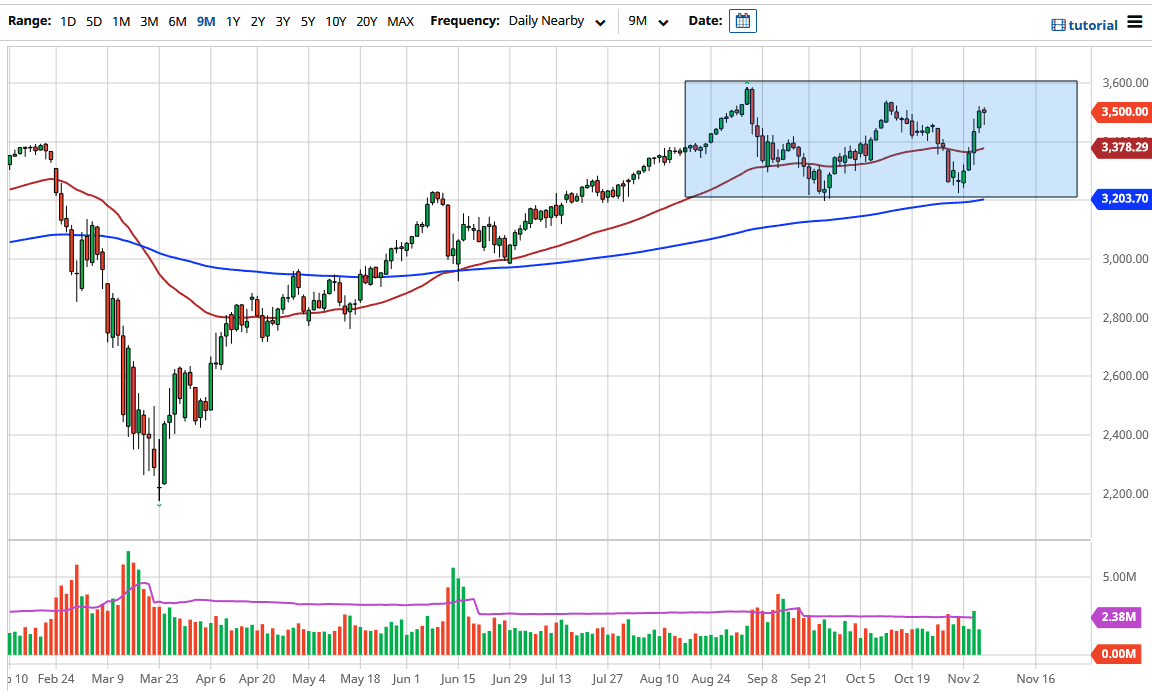Switch to the 20Y range
This screenshot has width=1152, height=695.
365,21
